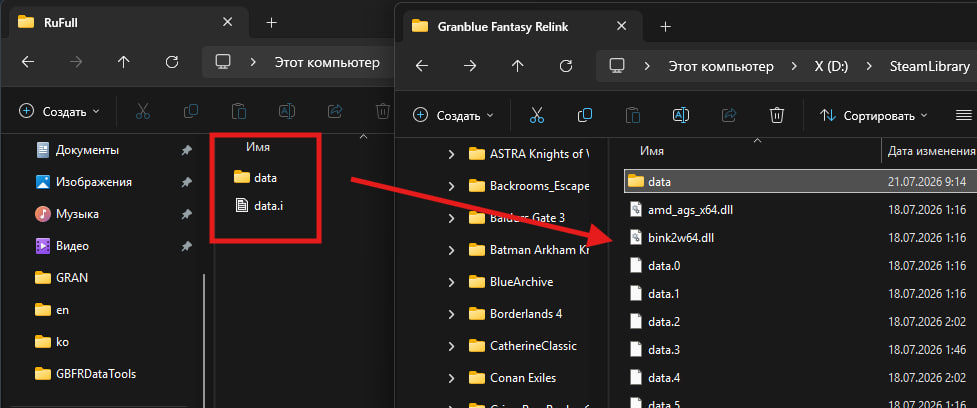This screenshot has height=408, width=977.
Task: Click Этот компьютер breadcrumb in RuFull window
Action: pyautogui.click(x=327, y=62)
